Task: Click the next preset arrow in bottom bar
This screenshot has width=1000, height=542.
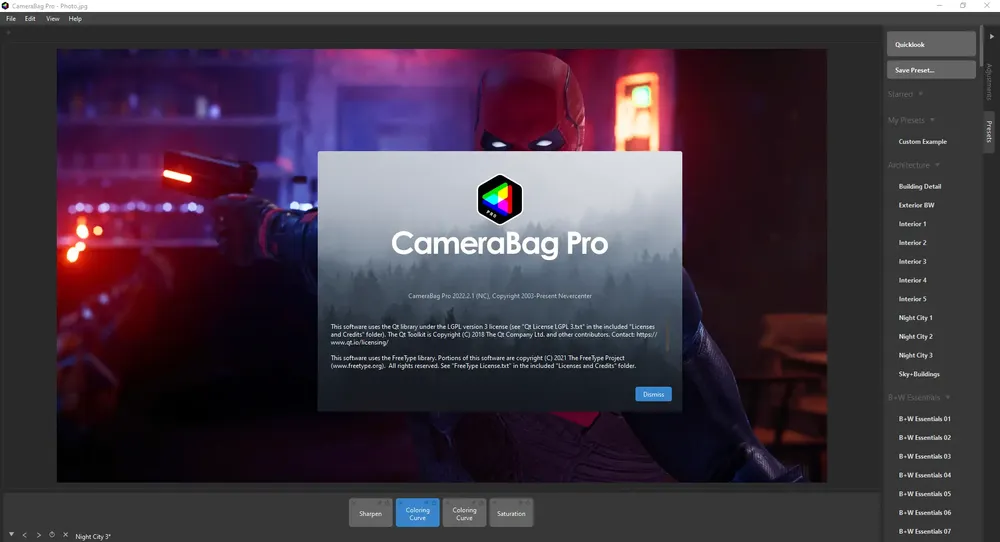Action: click(x=38, y=535)
